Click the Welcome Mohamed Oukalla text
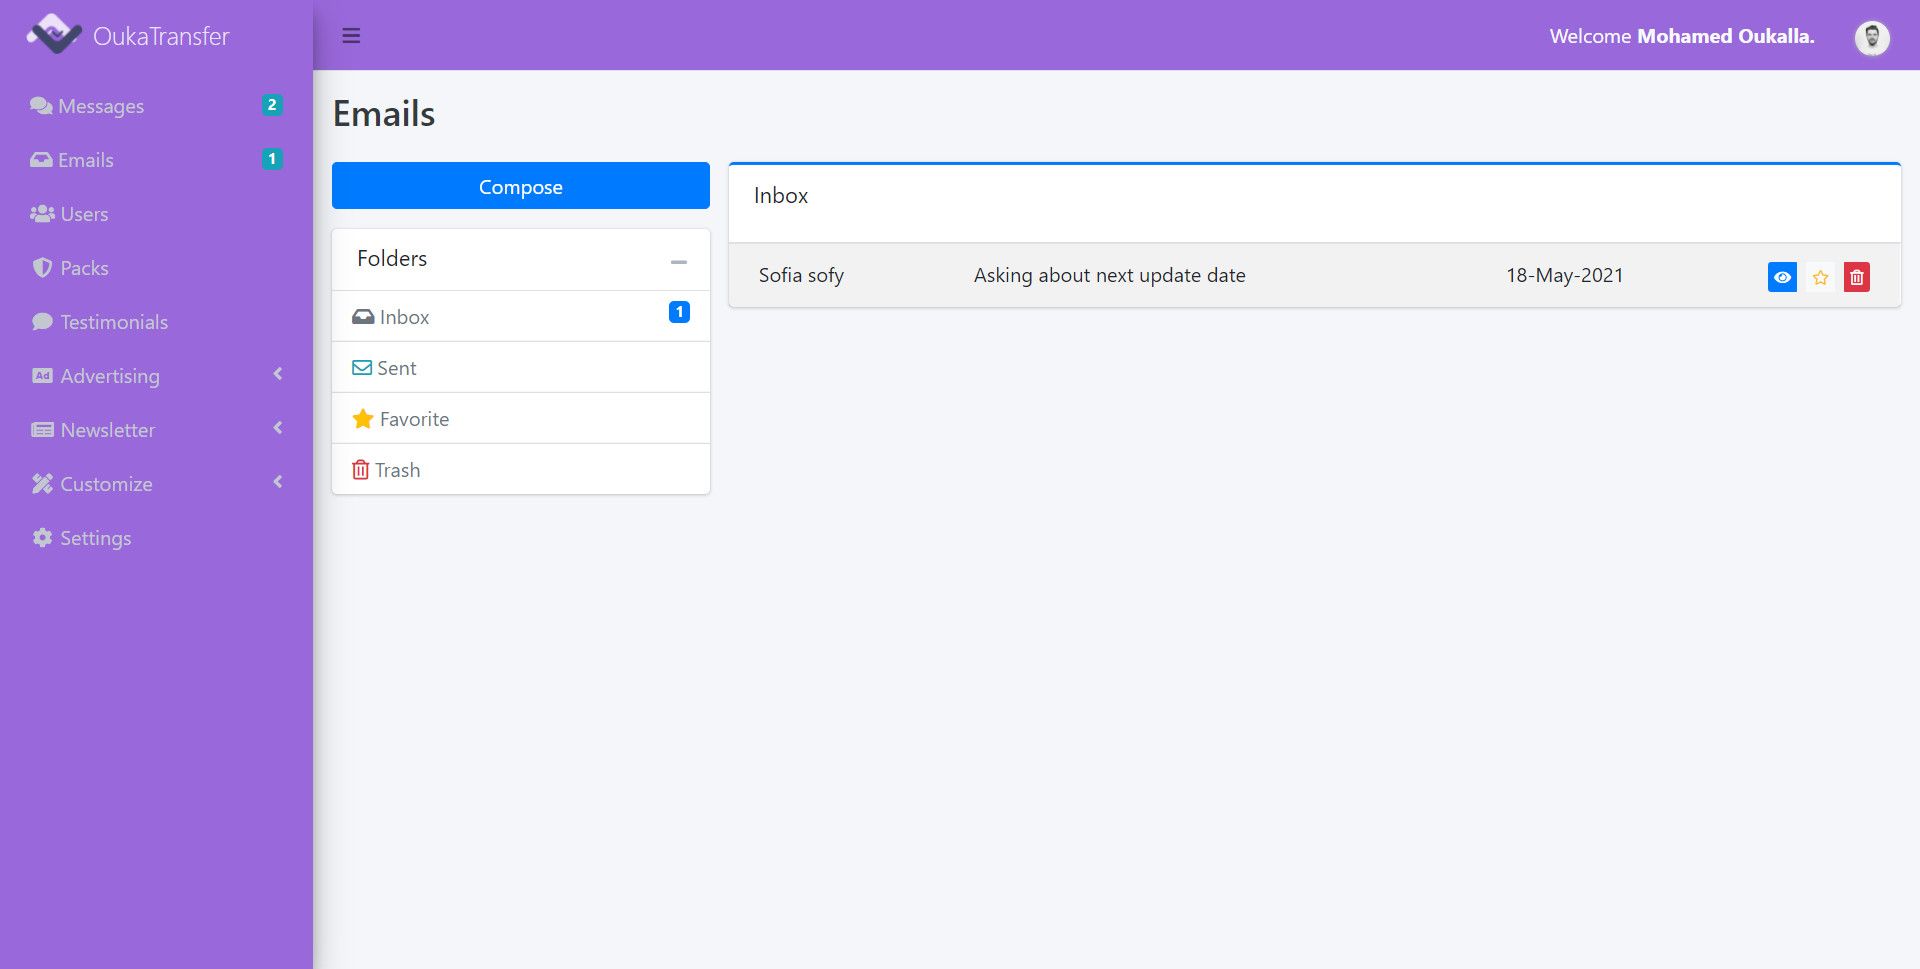The image size is (1920, 969). click(1682, 36)
